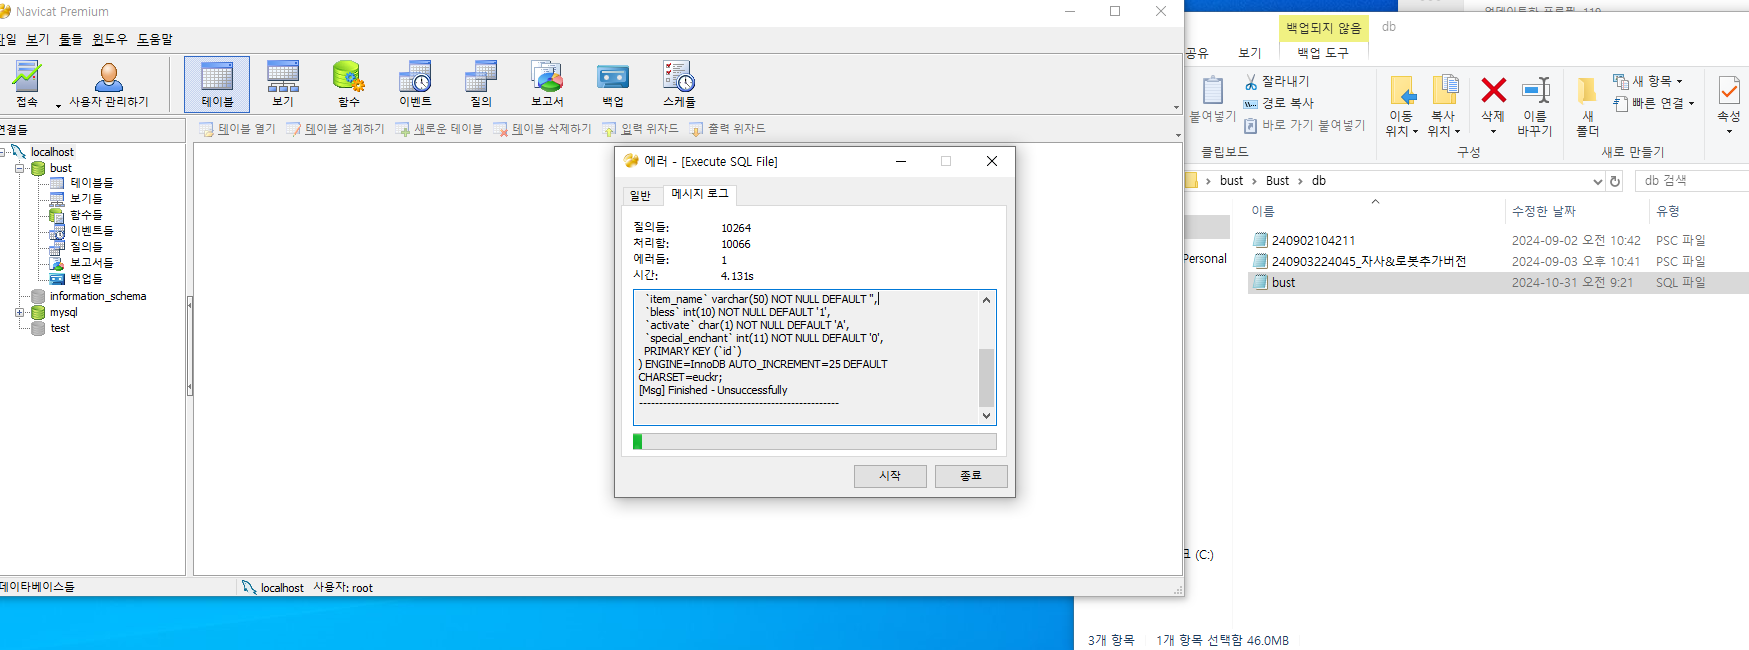Open address bar history dropdown in Explorer
This screenshot has width=1749, height=650.
1597,181
